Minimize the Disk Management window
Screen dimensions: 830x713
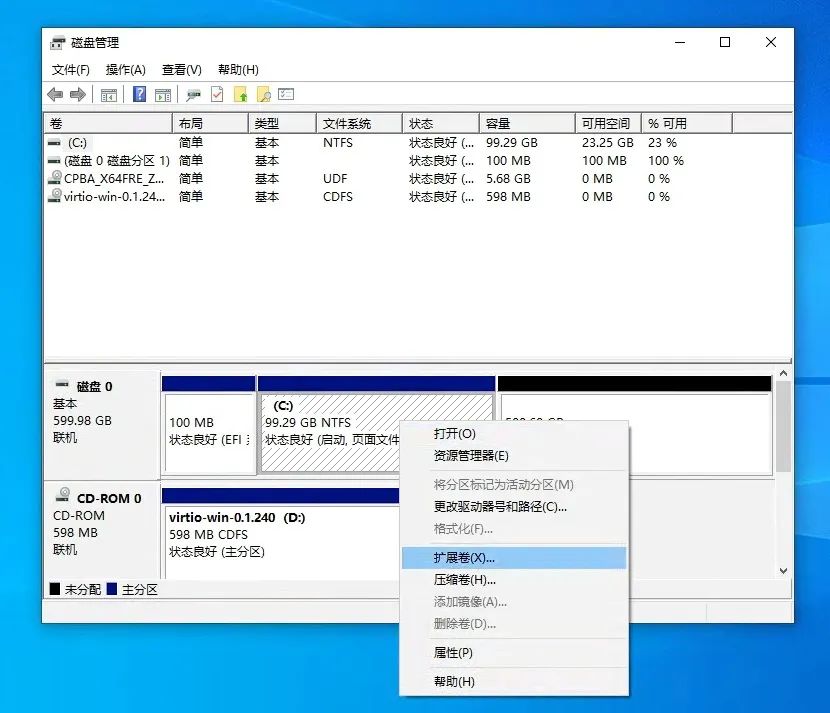(x=680, y=42)
